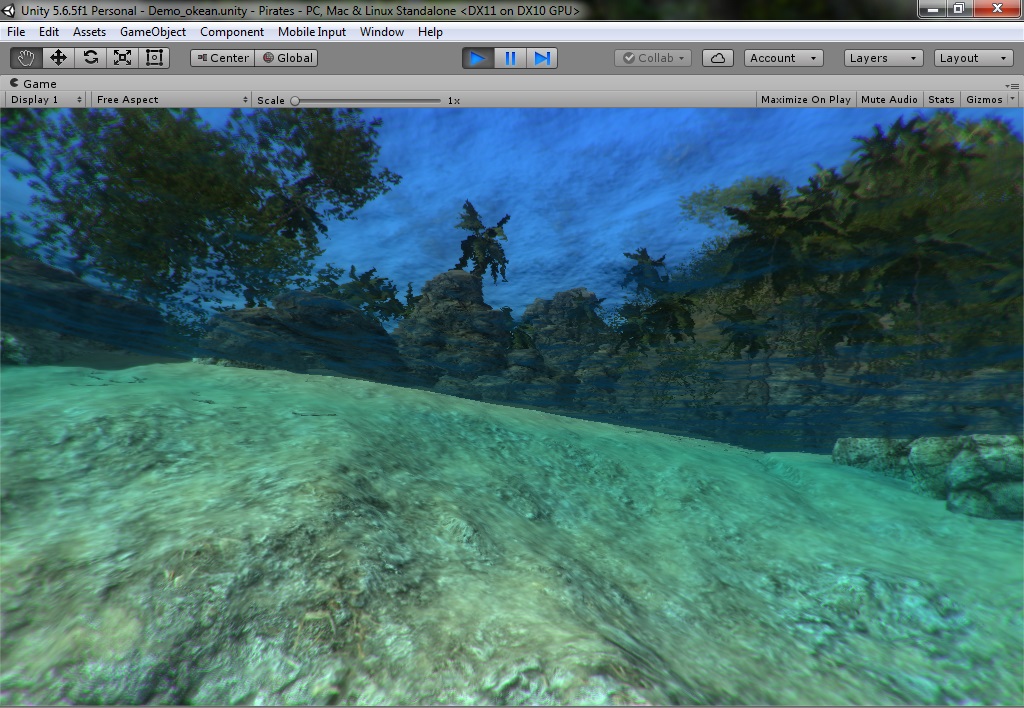Click the Unity logo in title bar
This screenshot has height=708, width=1024.
coord(9,10)
